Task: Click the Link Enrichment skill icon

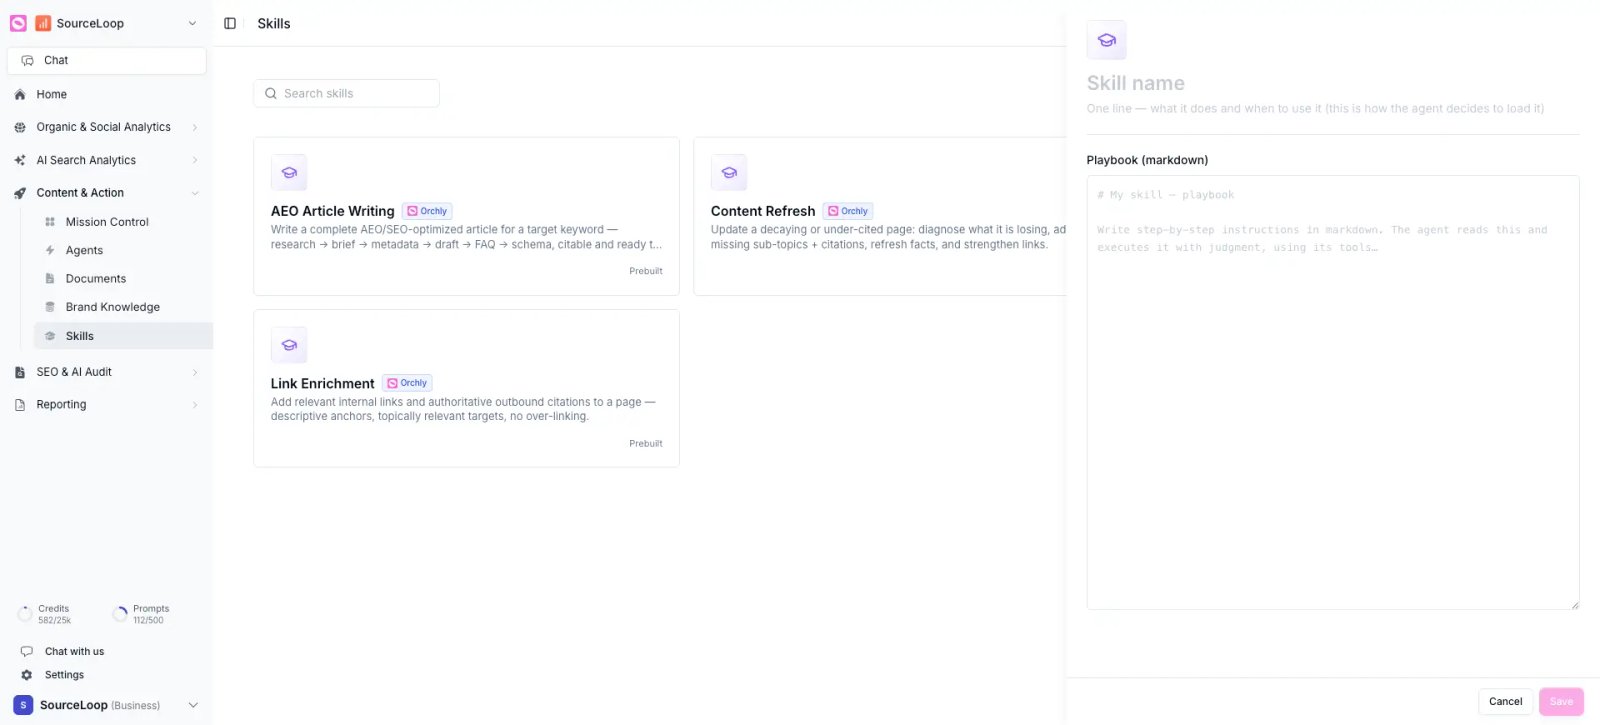Action: tap(289, 345)
